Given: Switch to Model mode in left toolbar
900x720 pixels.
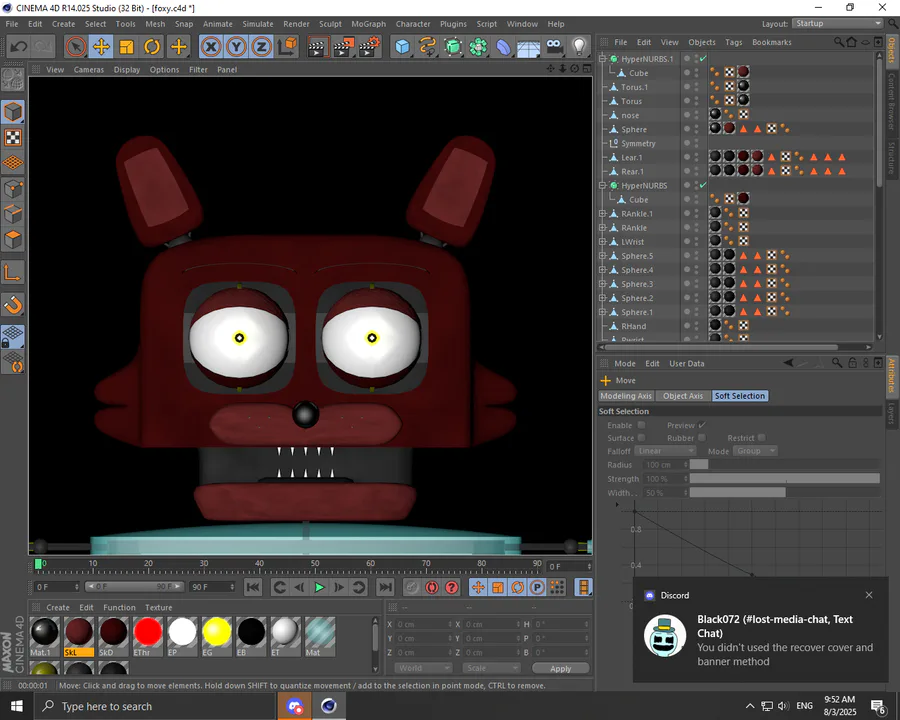Looking at the screenshot, I should pos(13,112).
